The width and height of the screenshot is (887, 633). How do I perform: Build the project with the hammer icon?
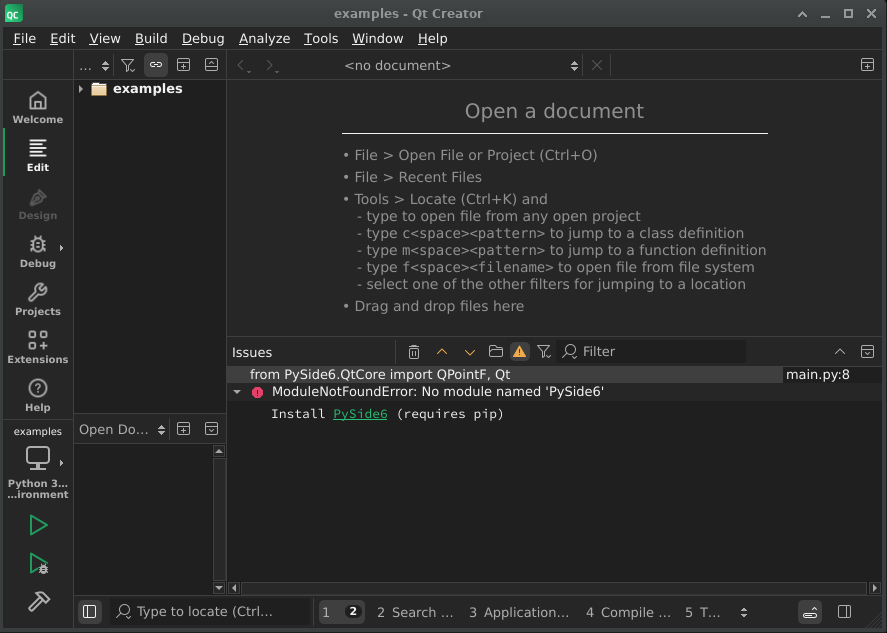38,601
